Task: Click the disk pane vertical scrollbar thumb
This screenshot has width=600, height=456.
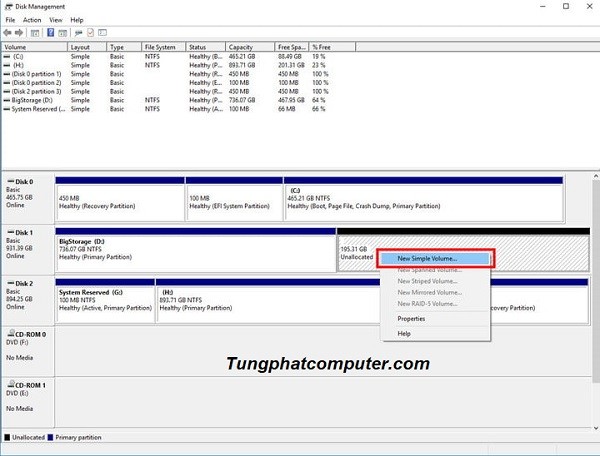Action: [596, 281]
